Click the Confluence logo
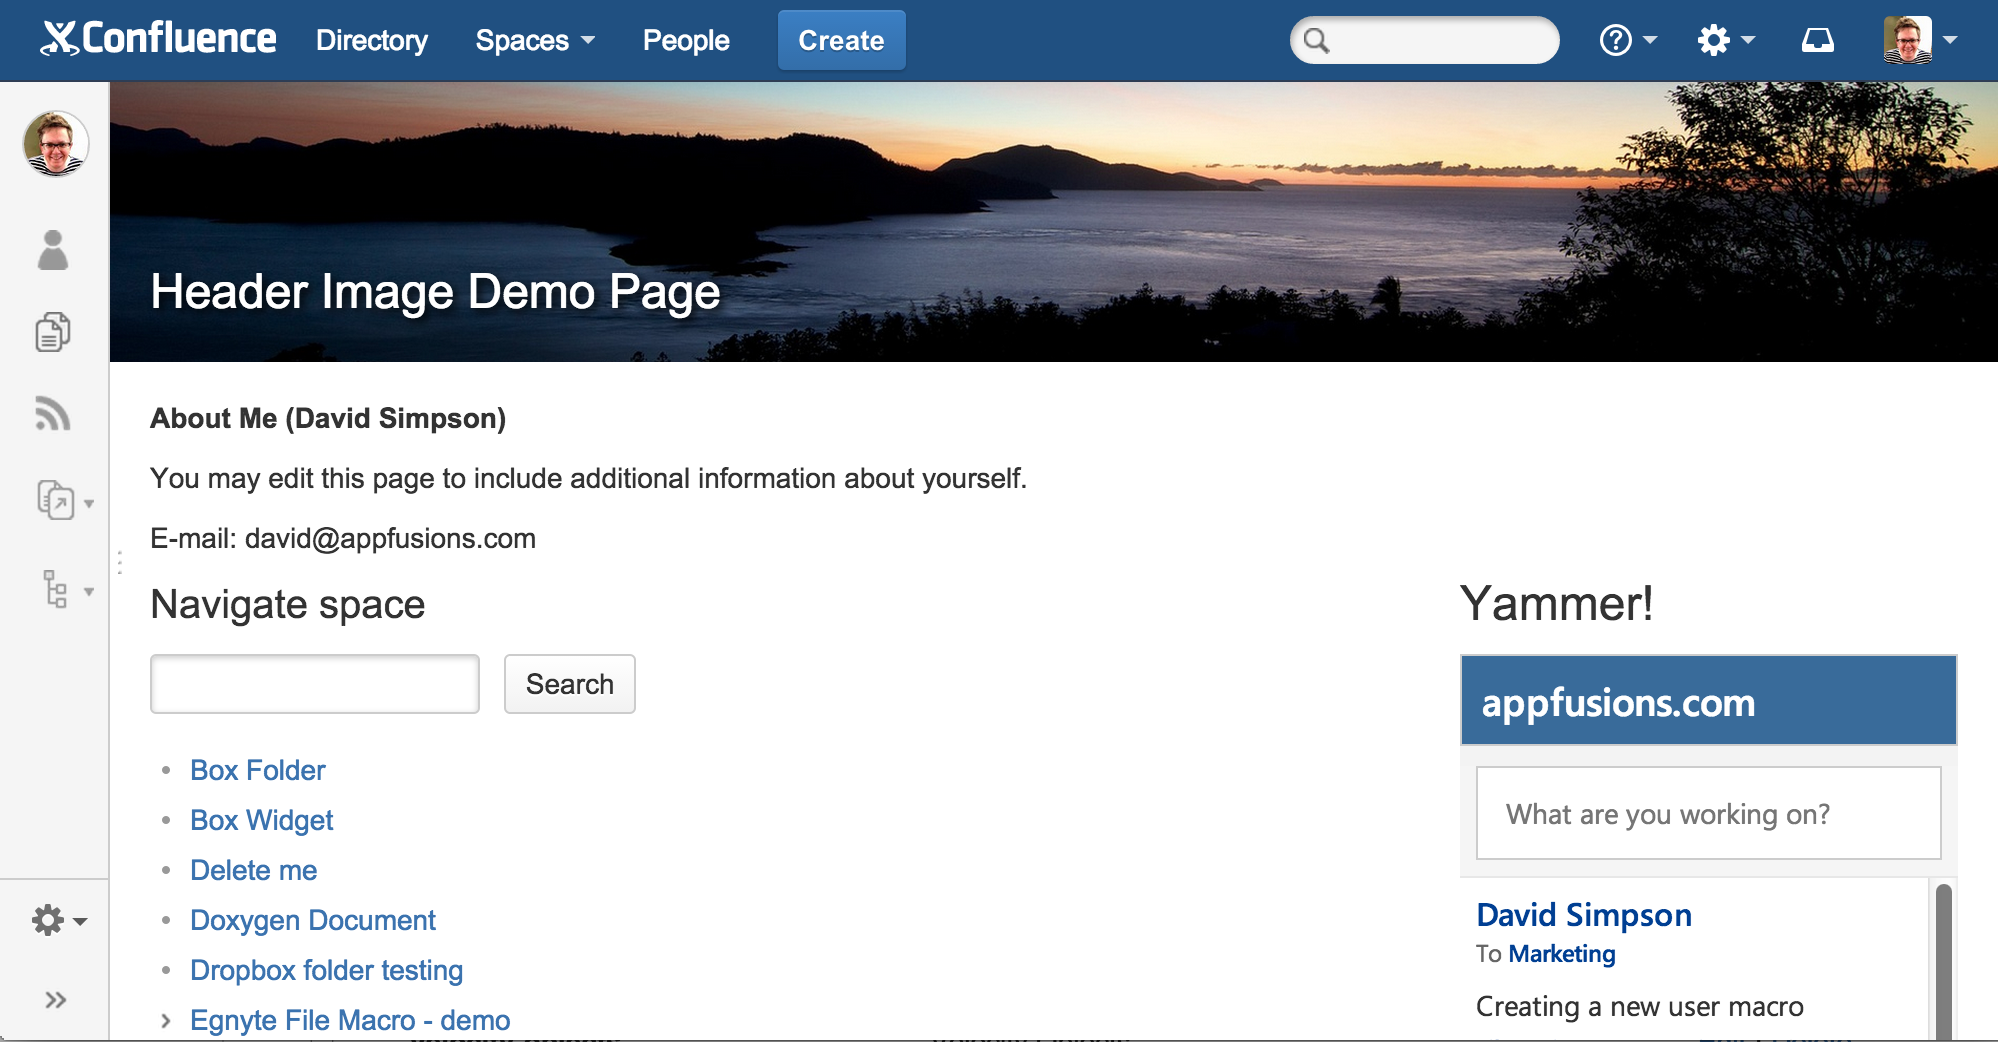 (x=158, y=39)
